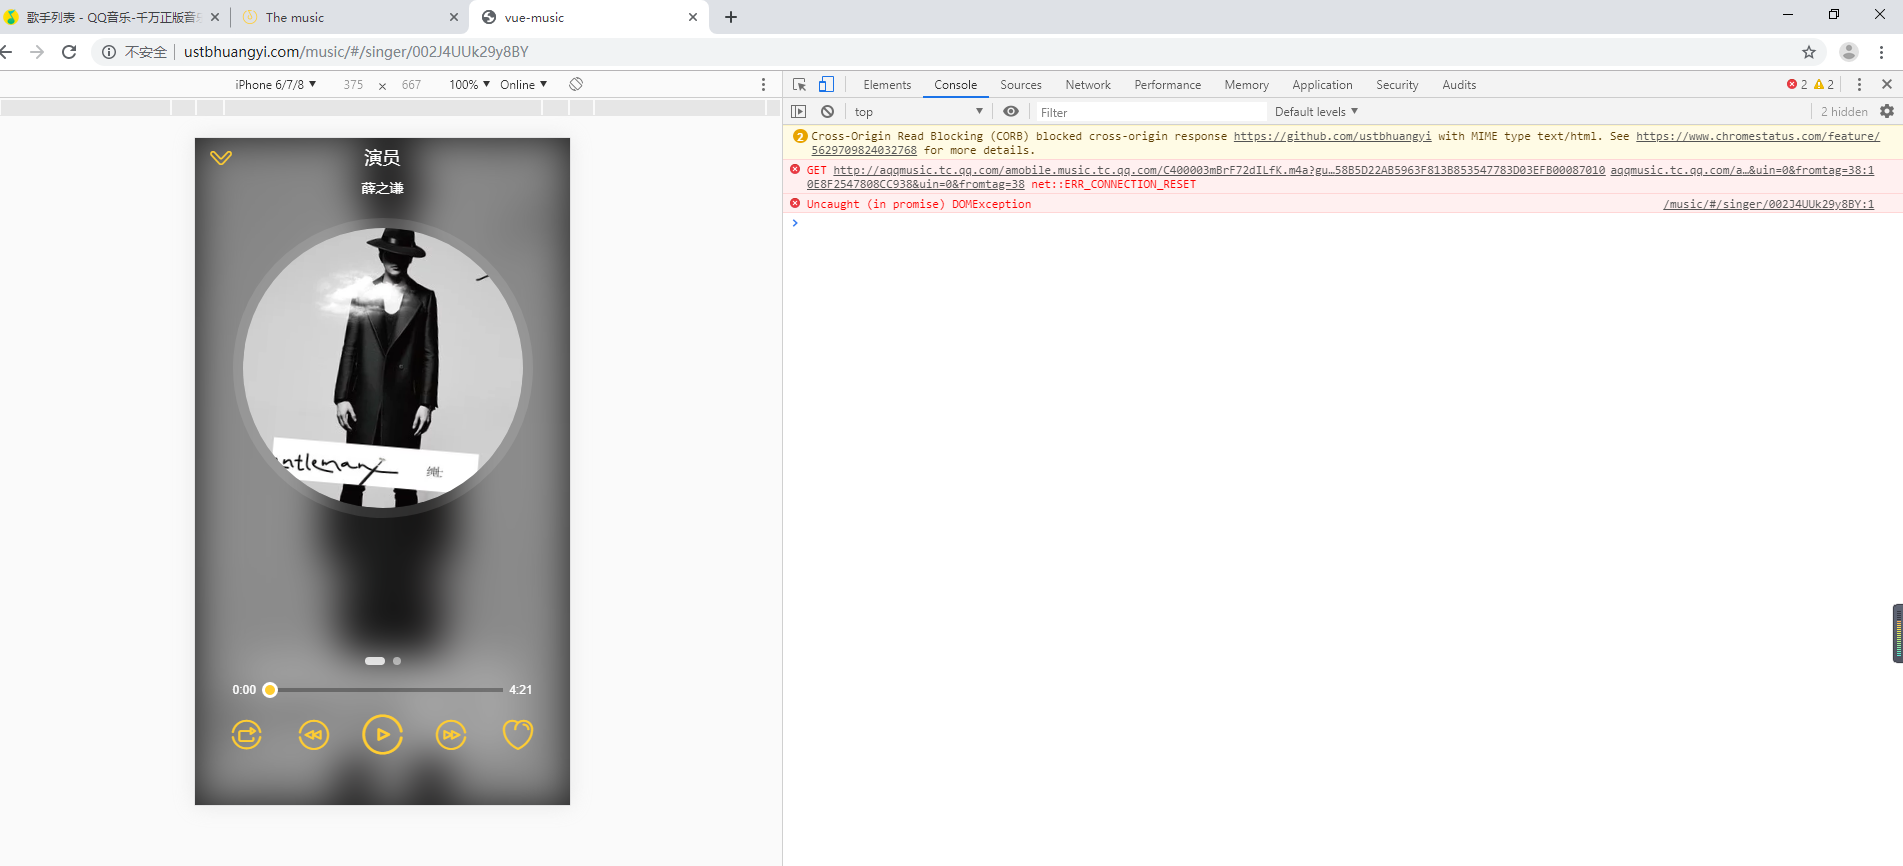Open the Performance panel
Image resolution: width=1903 pixels, height=866 pixels.
[x=1168, y=85]
